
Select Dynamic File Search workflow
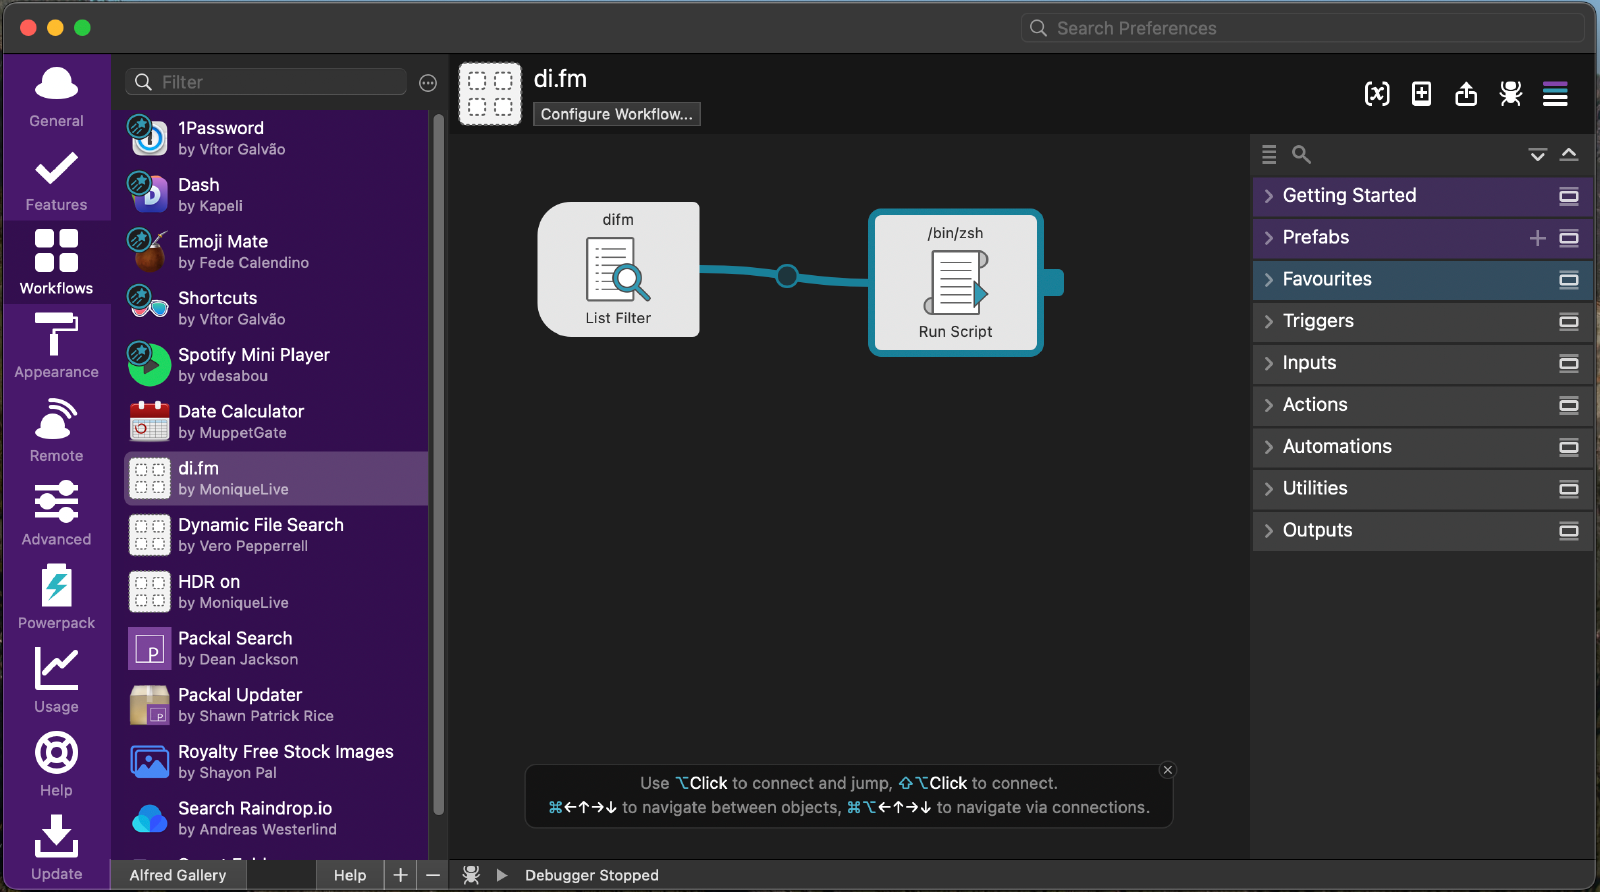(276, 535)
